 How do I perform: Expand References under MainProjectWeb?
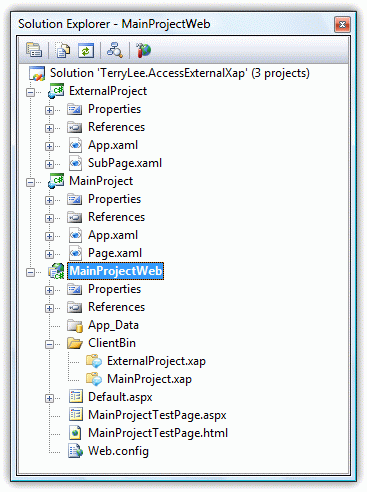pos(49,308)
